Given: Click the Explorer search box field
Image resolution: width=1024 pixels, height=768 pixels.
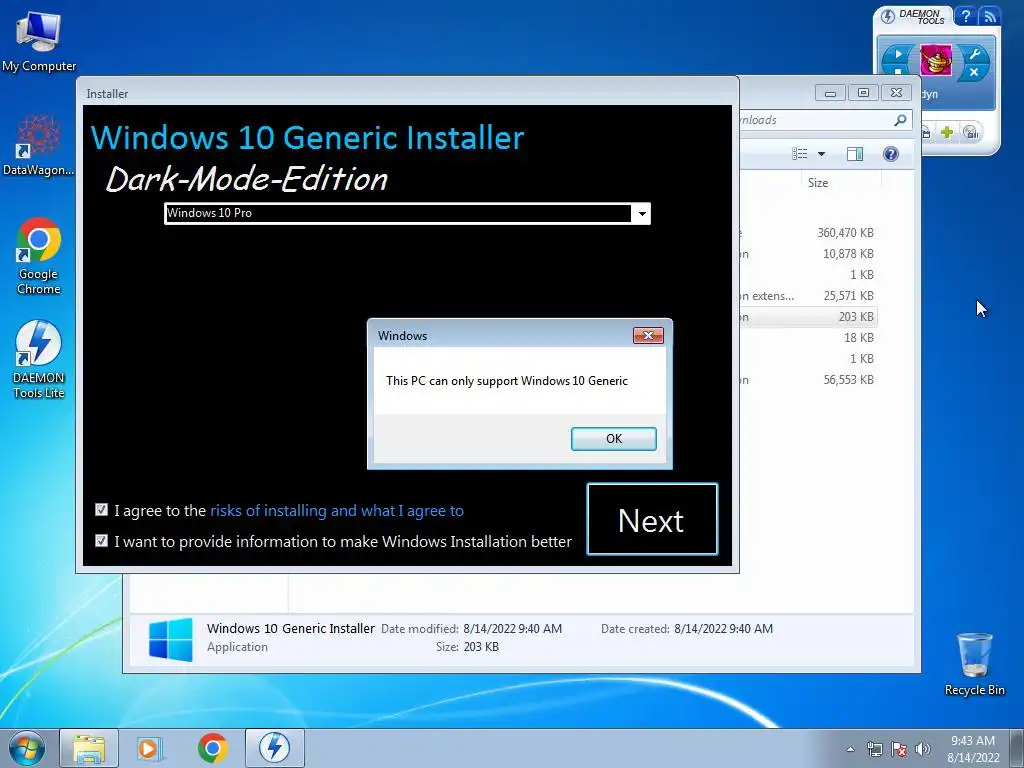Looking at the screenshot, I should pos(825,120).
